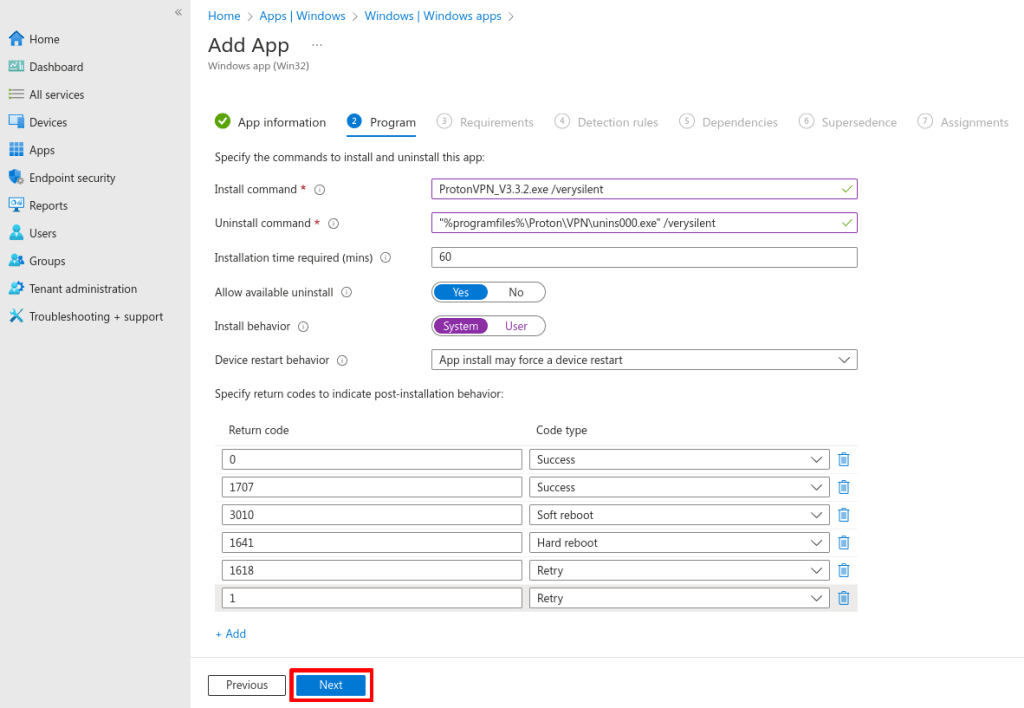Click the Previous button
This screenshot has height=708, width=1024.
tap(247, 685)
